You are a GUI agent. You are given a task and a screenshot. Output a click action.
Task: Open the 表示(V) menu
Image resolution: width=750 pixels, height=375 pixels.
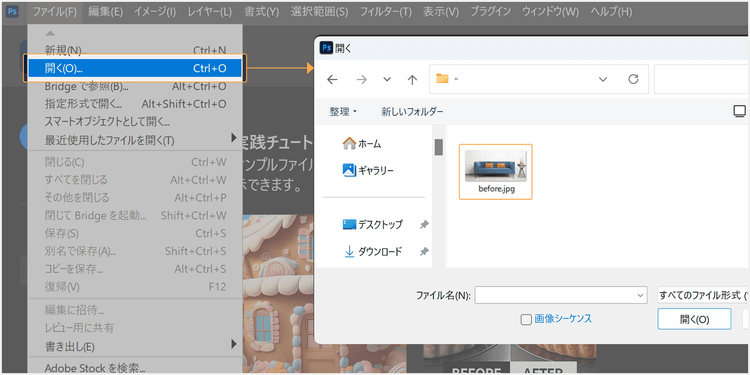pos(441,12)
